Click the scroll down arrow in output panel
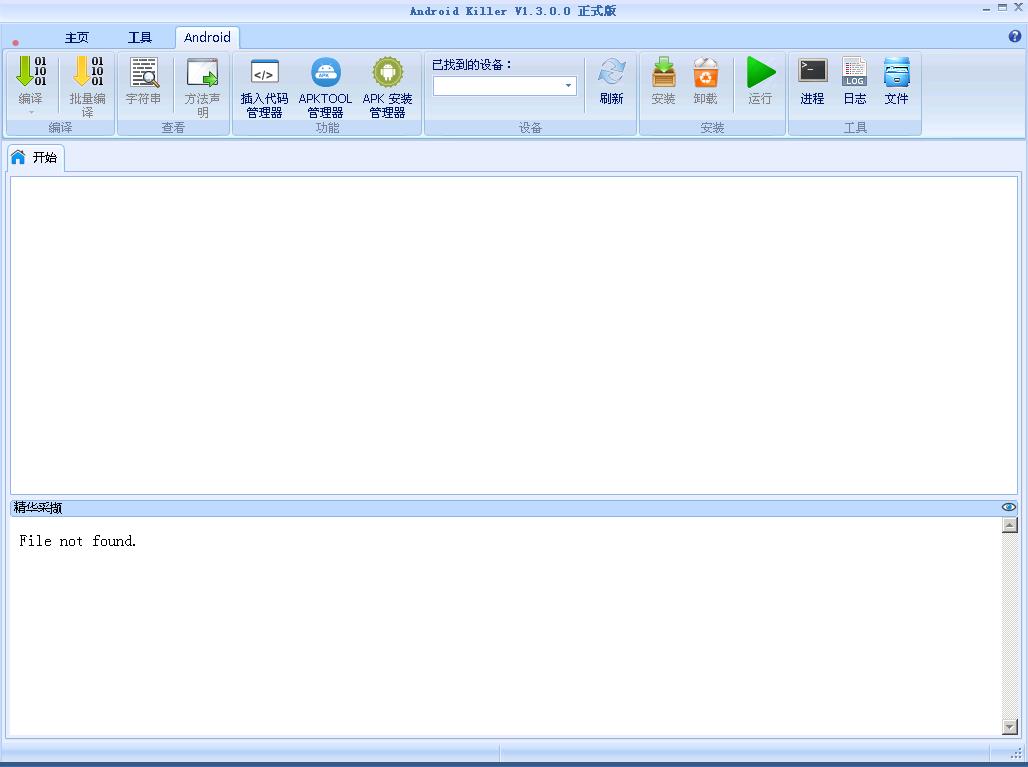The image size is (1028, 767). [x=1010, y=726]
